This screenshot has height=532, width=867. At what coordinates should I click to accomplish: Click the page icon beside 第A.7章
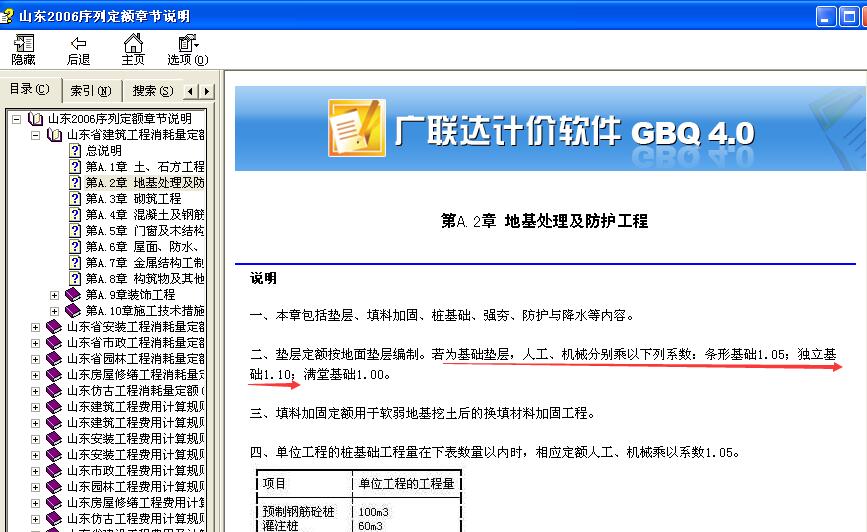(75, 263)
